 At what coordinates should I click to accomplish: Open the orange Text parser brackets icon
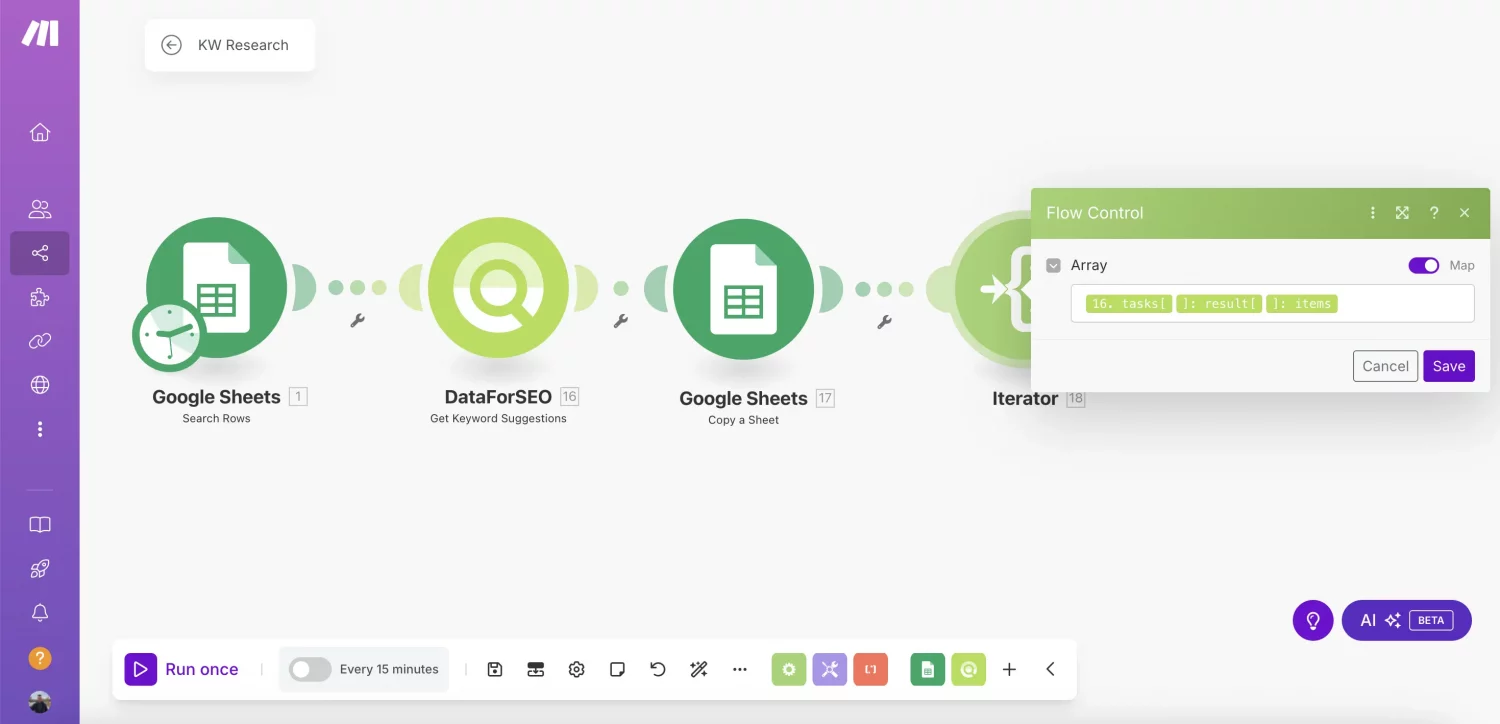pyautogui.click(x=871, y=669)
